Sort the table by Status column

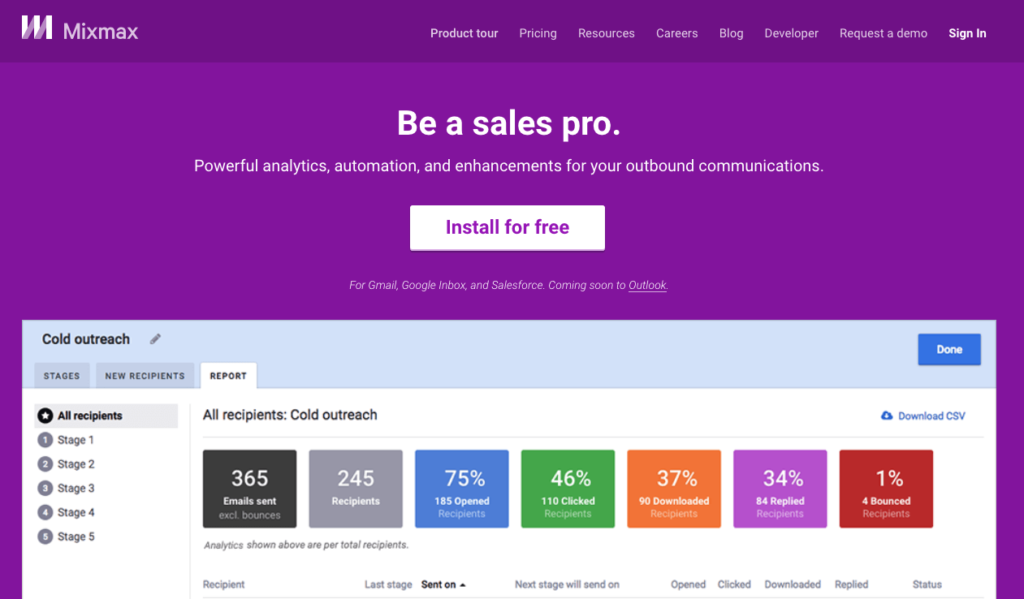pyautogui.click(x=926, y=584)
